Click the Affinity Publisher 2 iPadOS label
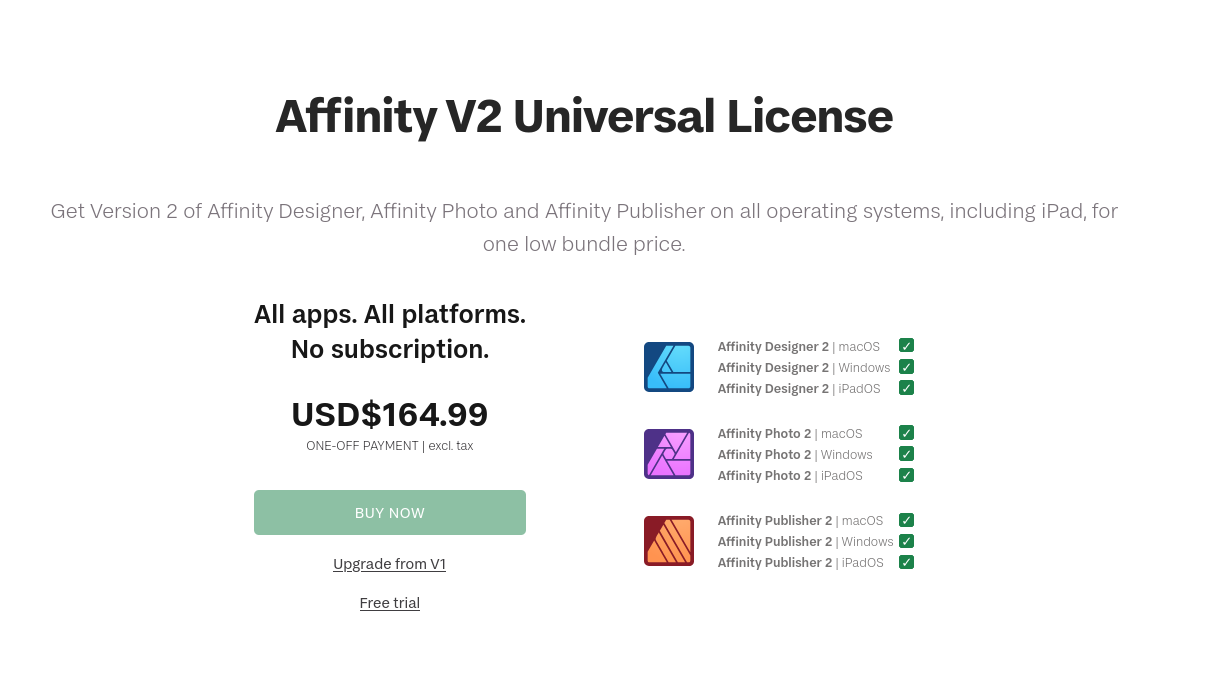The height and width of the screenshot is (685, 1209). 800,563
